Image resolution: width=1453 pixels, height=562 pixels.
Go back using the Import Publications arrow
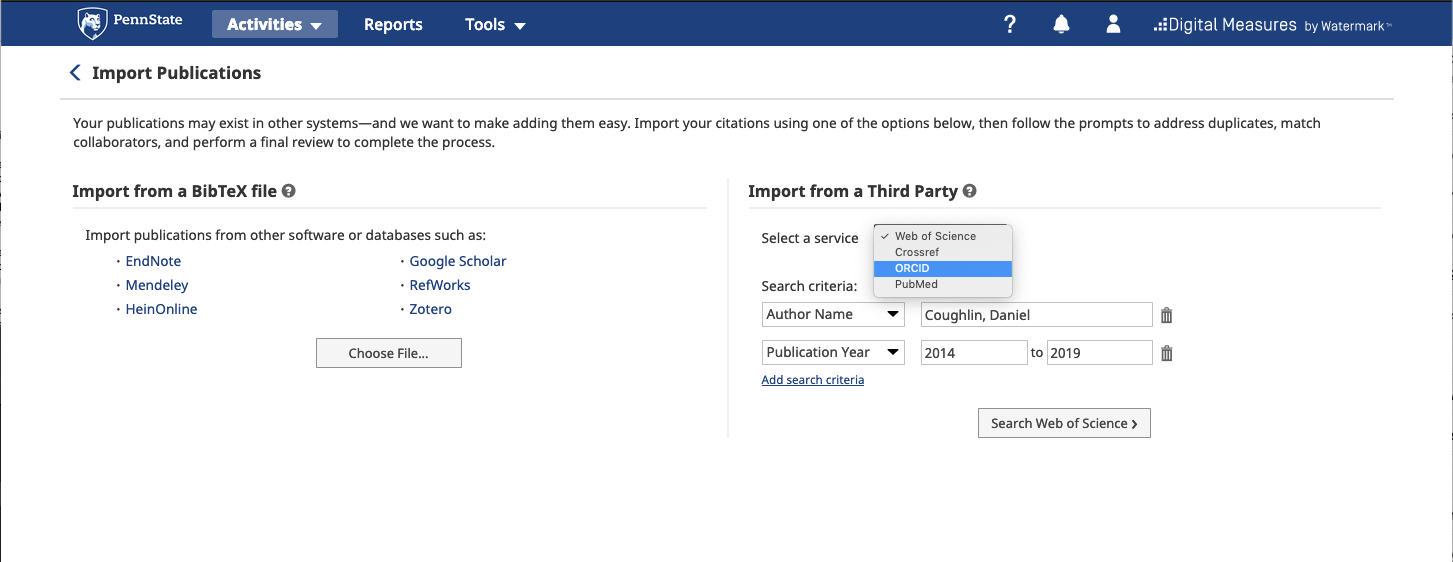(x=75, y=73)
